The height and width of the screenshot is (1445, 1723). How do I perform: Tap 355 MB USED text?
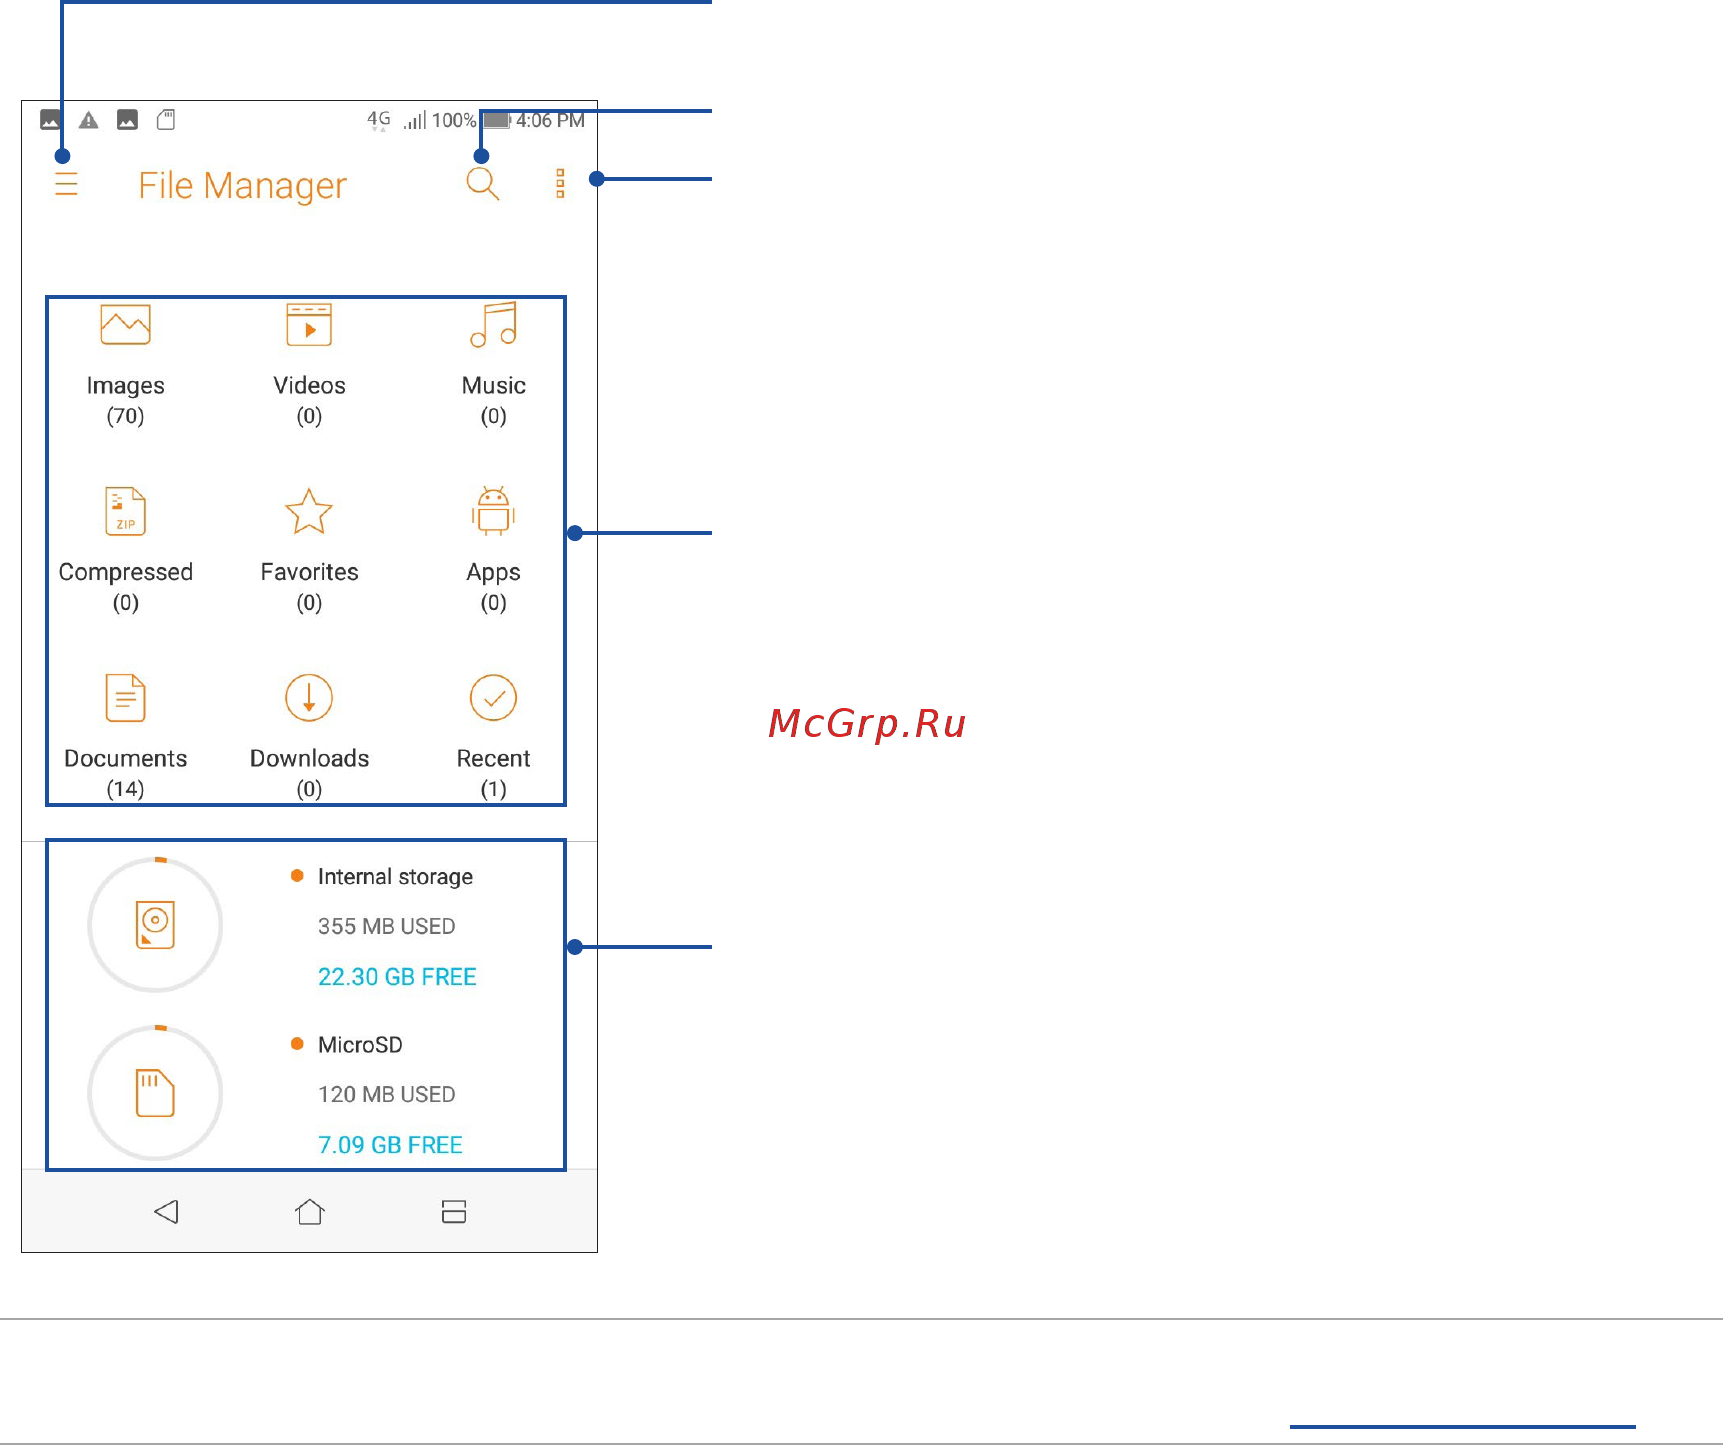(386, 927)
